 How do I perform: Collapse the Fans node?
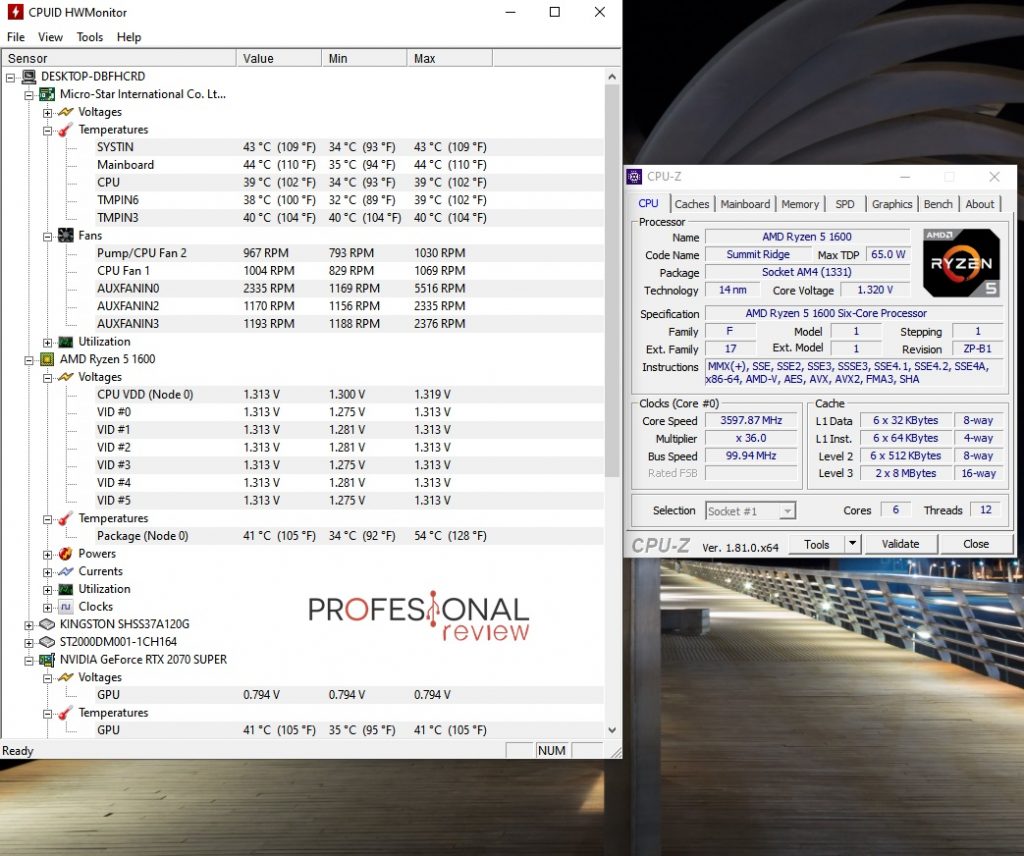pyautogui.click(x=48, y=236)
